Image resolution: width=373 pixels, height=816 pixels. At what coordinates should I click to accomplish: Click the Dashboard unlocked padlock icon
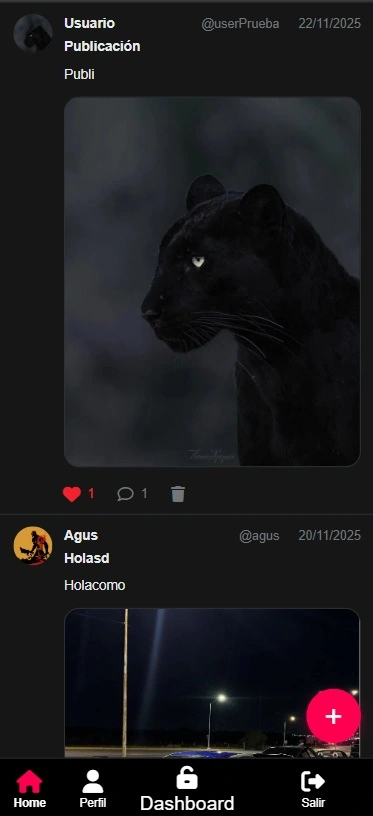click(187, 778)
